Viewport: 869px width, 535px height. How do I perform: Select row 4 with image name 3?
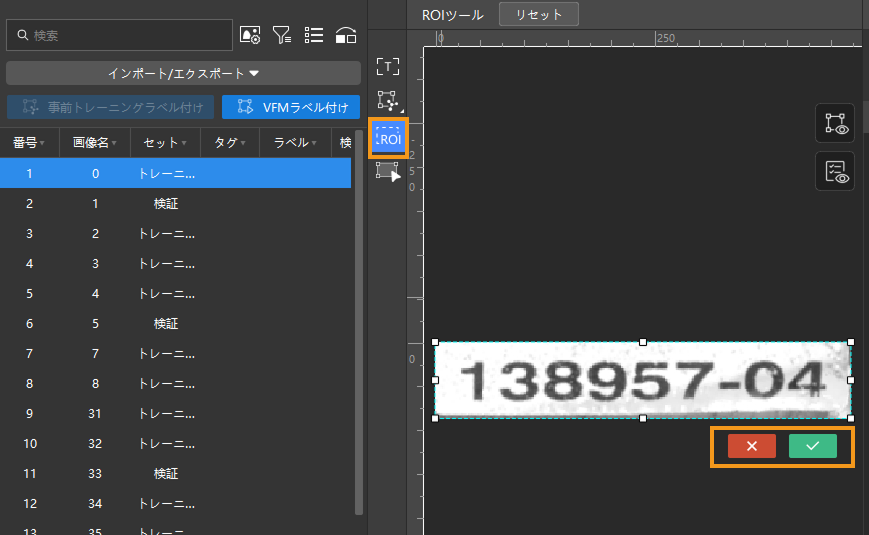point(176,263)
